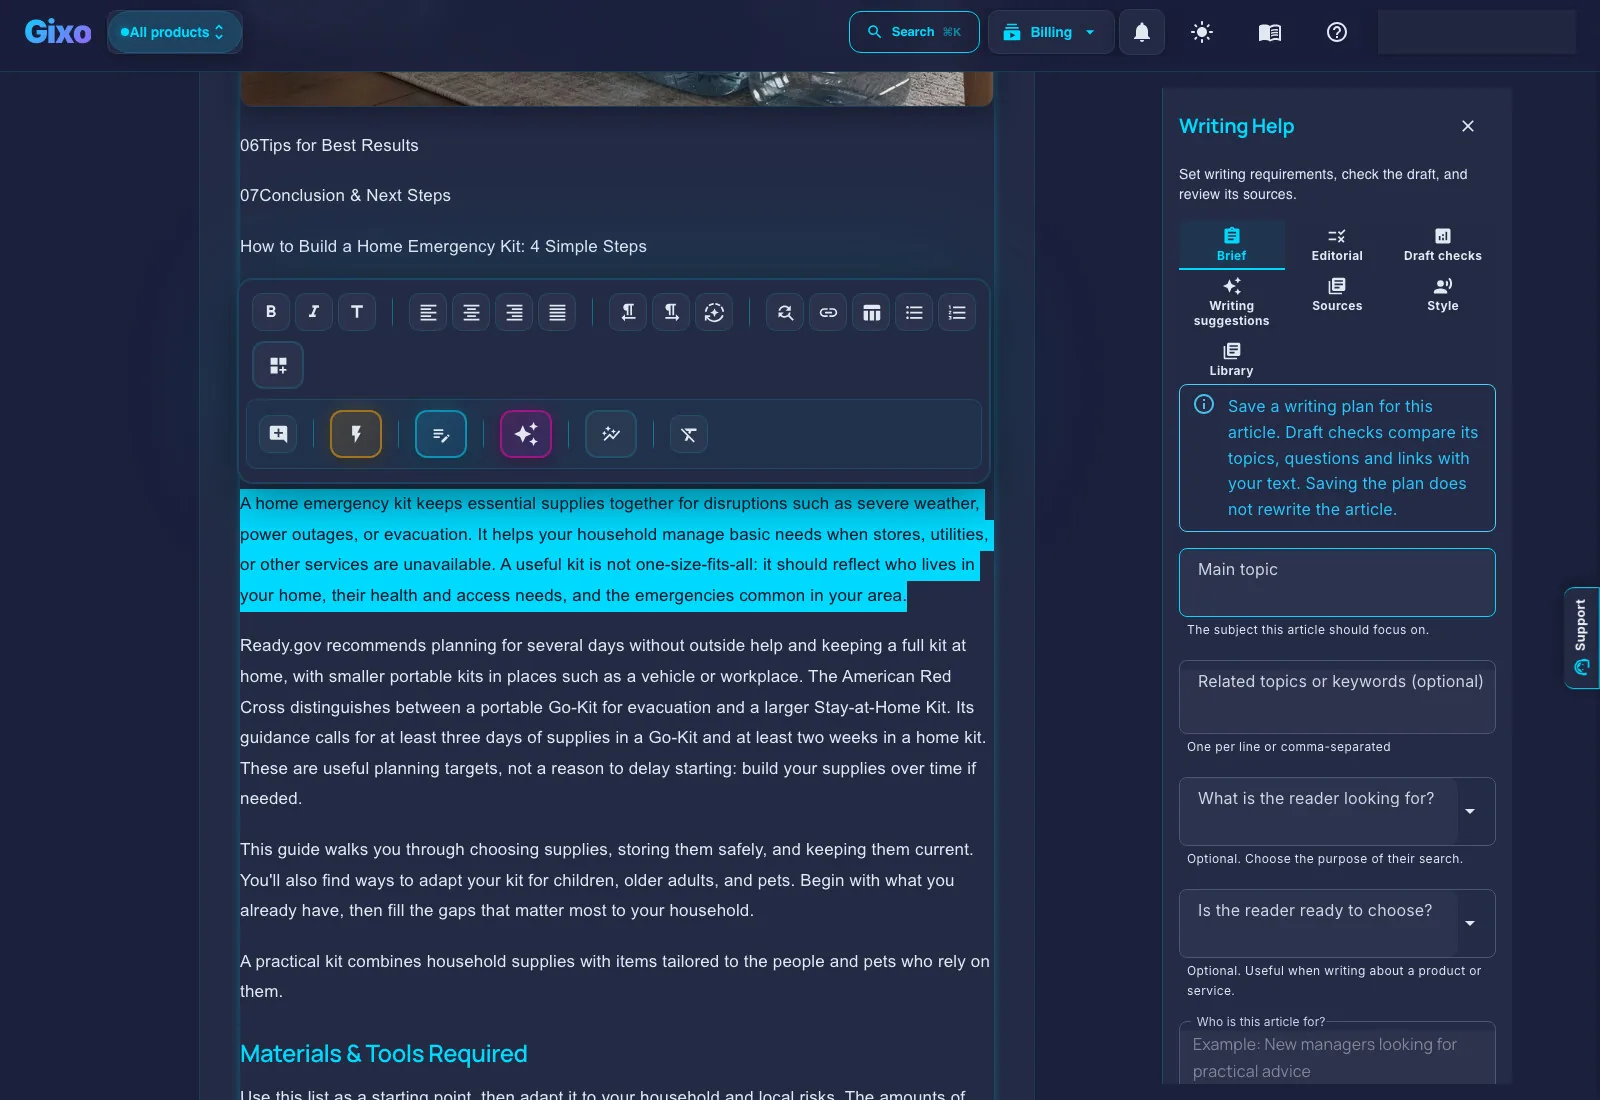Viewport: 1600px width, 1100px height.
Task: Set left-to-right paragraph direction
Action: (671, 312)
